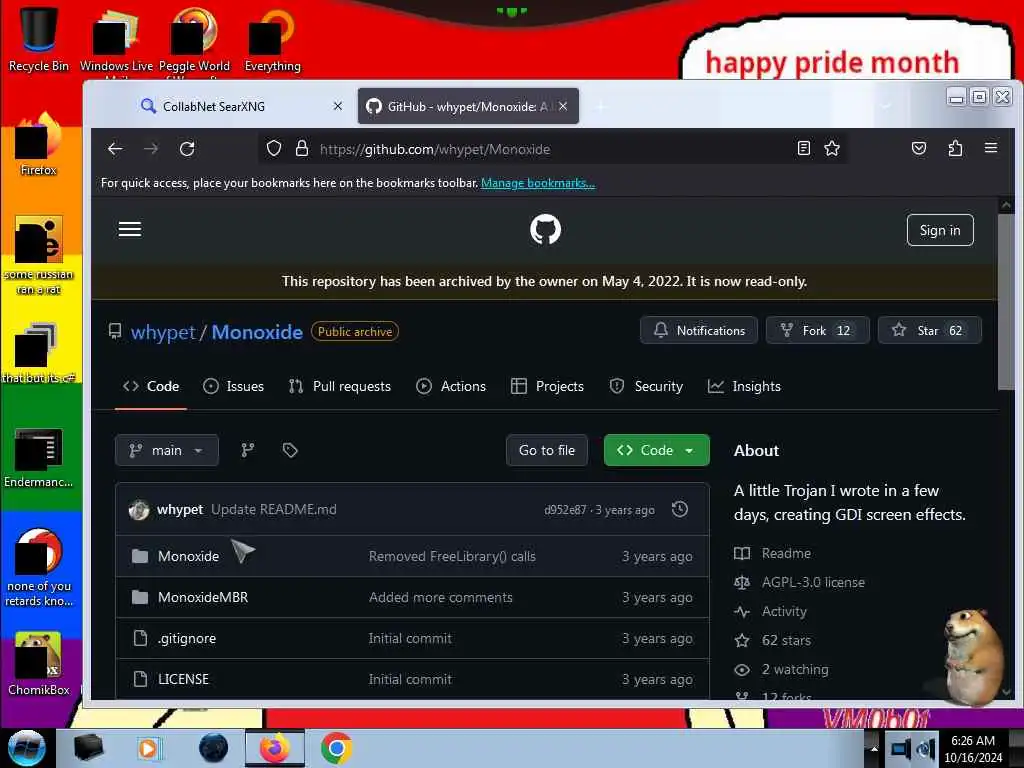Jump to Readme from About sidebar

point(773,553)
